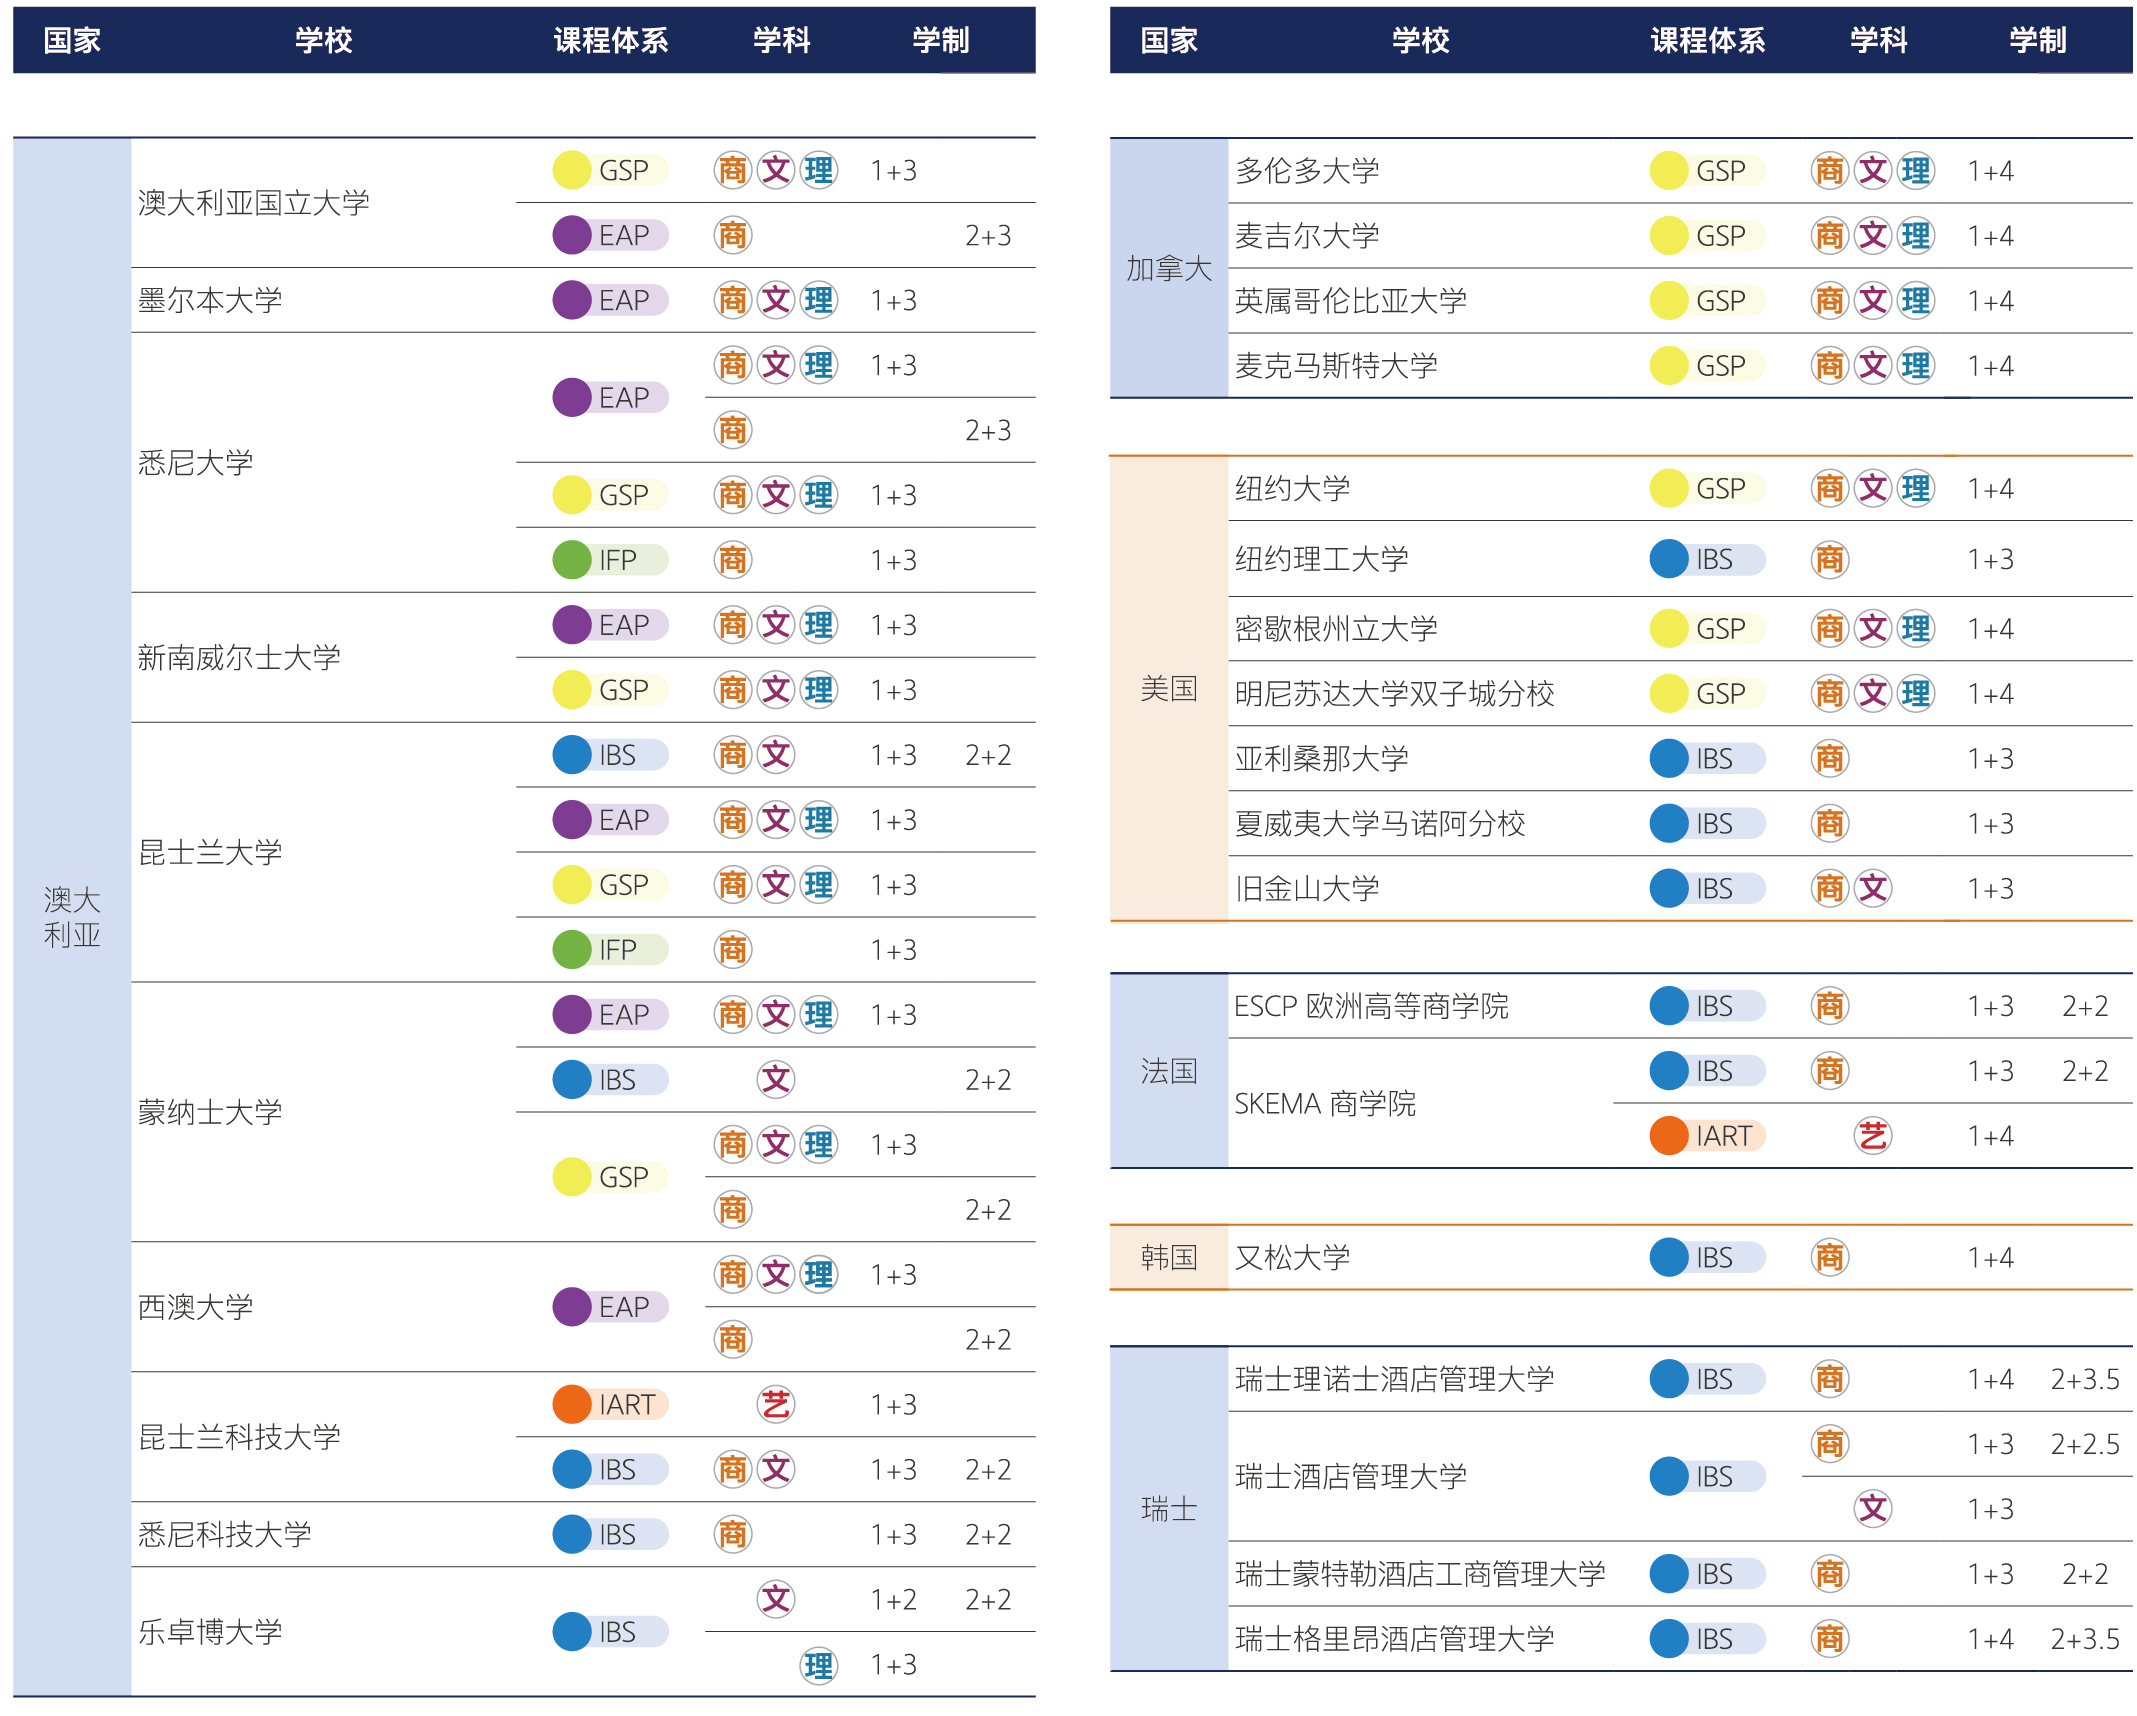Click the IART badge under SKEMA 商学院
The image size is (2137, 1716).
click(x=1707, y=1136)
